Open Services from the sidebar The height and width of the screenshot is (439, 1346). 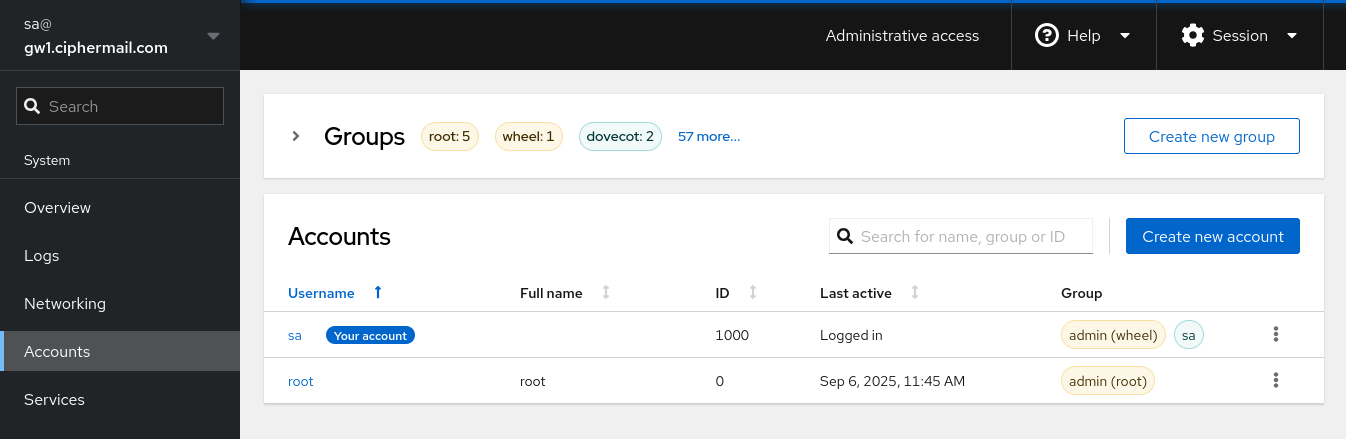coord(54,400)
